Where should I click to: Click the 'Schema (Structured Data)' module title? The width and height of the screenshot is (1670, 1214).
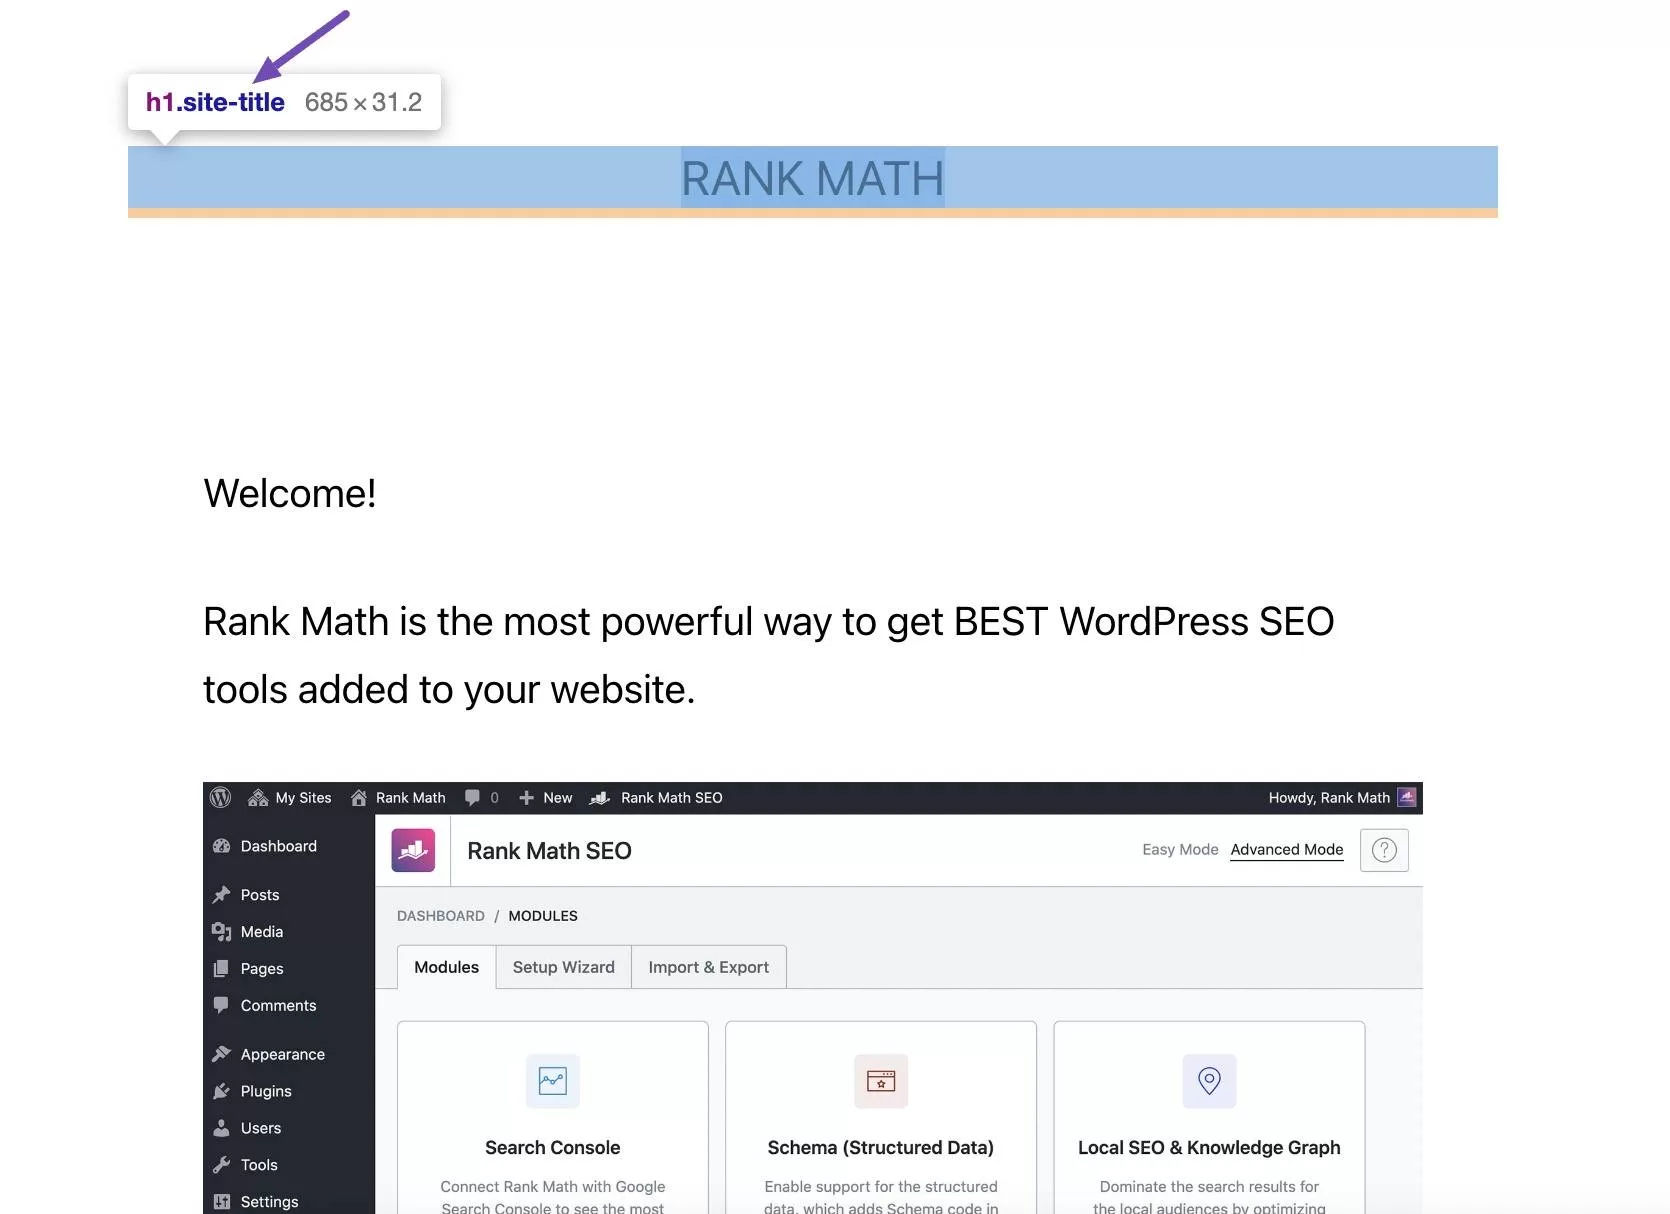pos(881,1147)
